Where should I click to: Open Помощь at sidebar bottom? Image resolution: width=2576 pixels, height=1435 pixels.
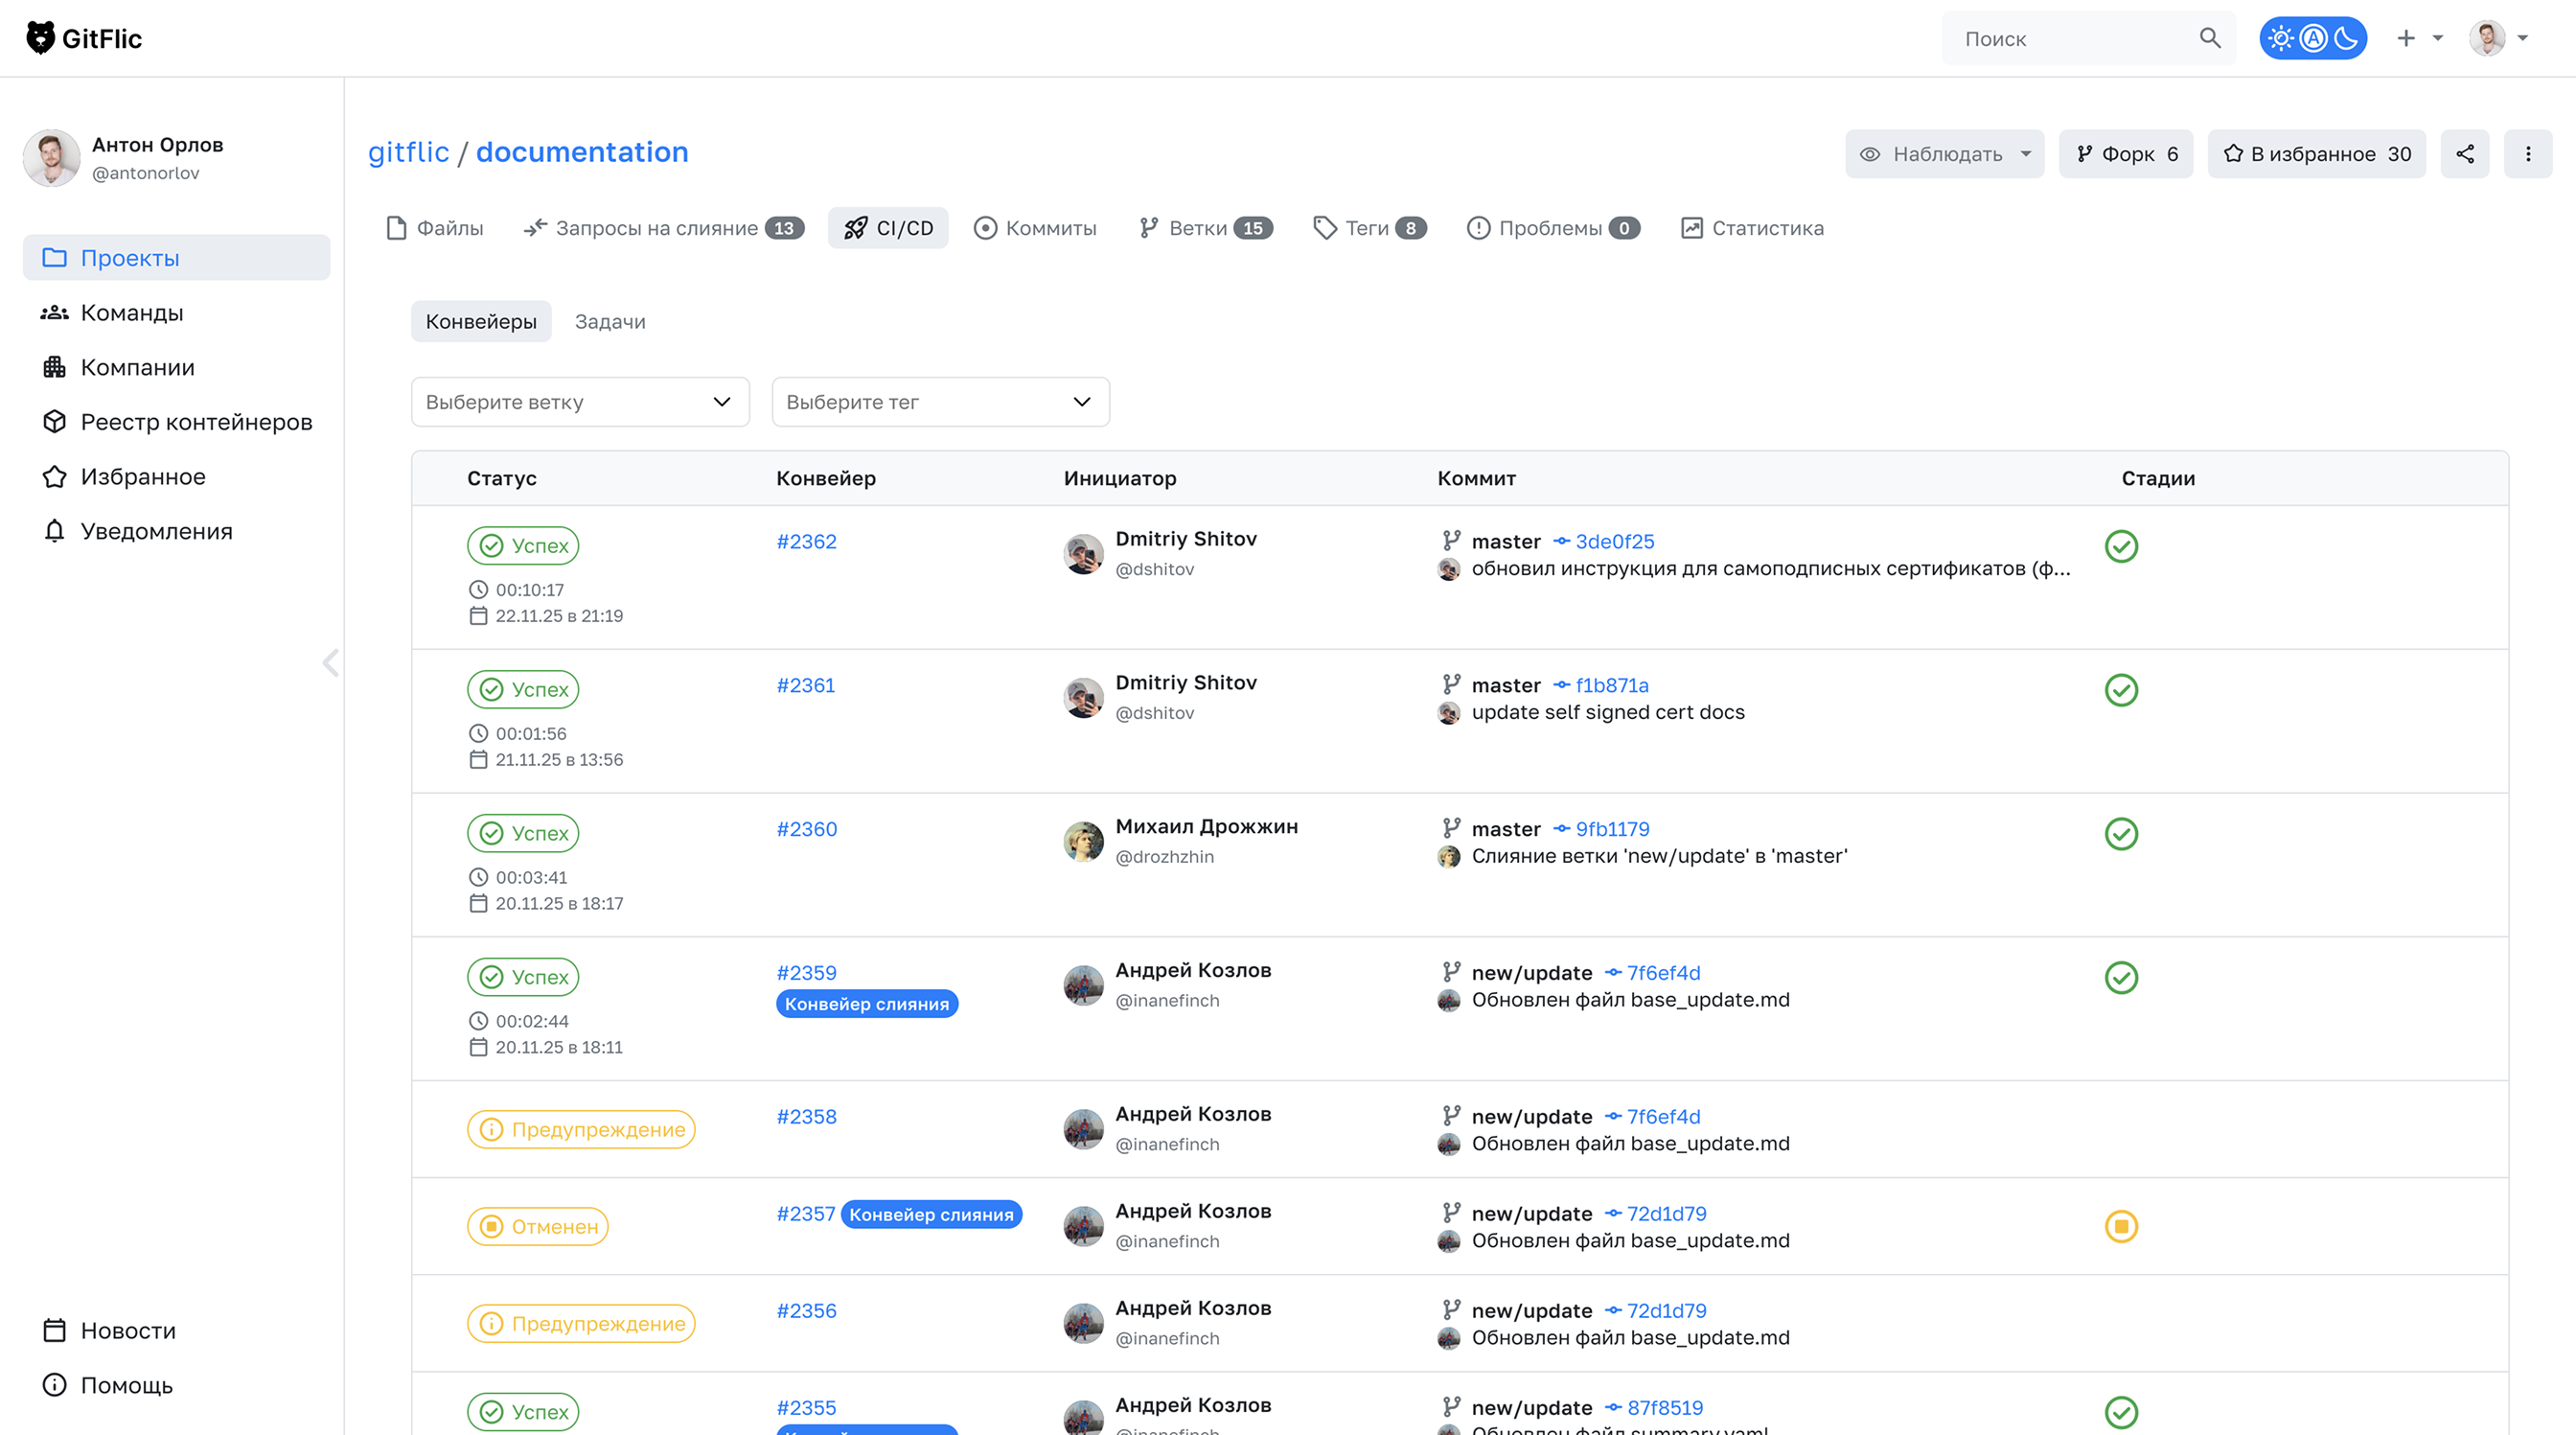(110, 1385)
